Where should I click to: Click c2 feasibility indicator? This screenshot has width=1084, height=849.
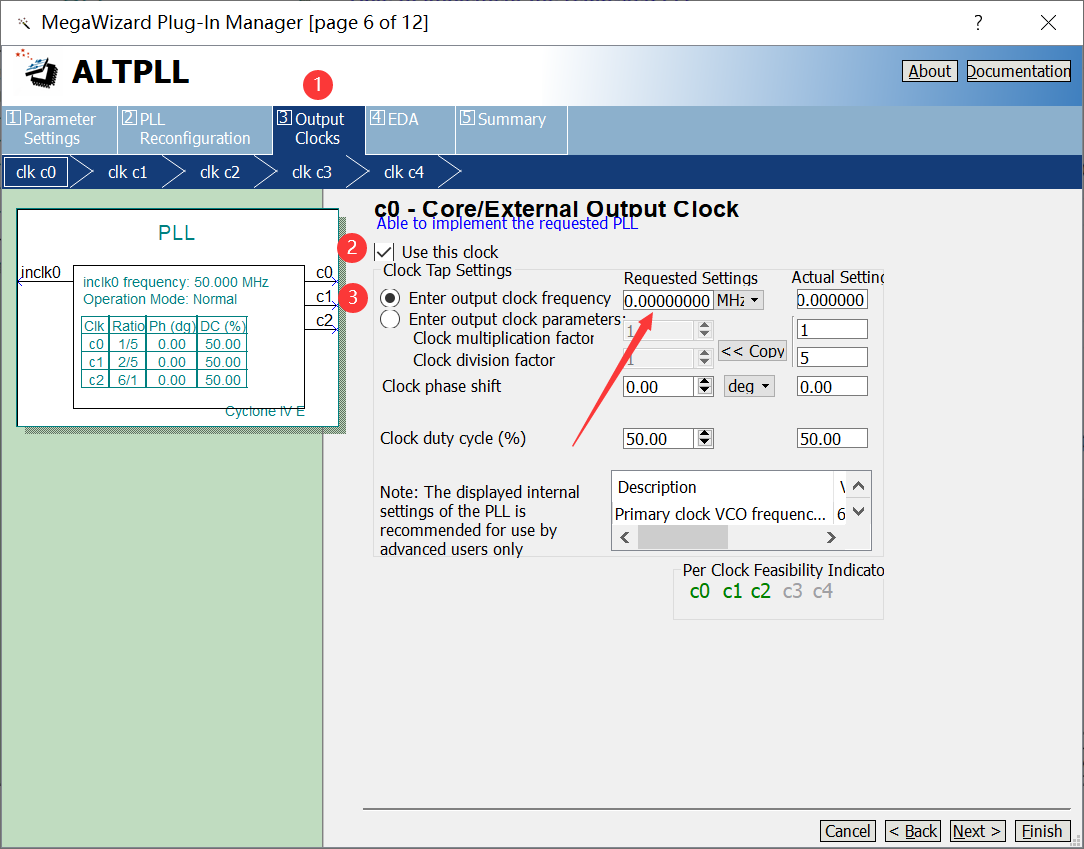pos(760,592)
